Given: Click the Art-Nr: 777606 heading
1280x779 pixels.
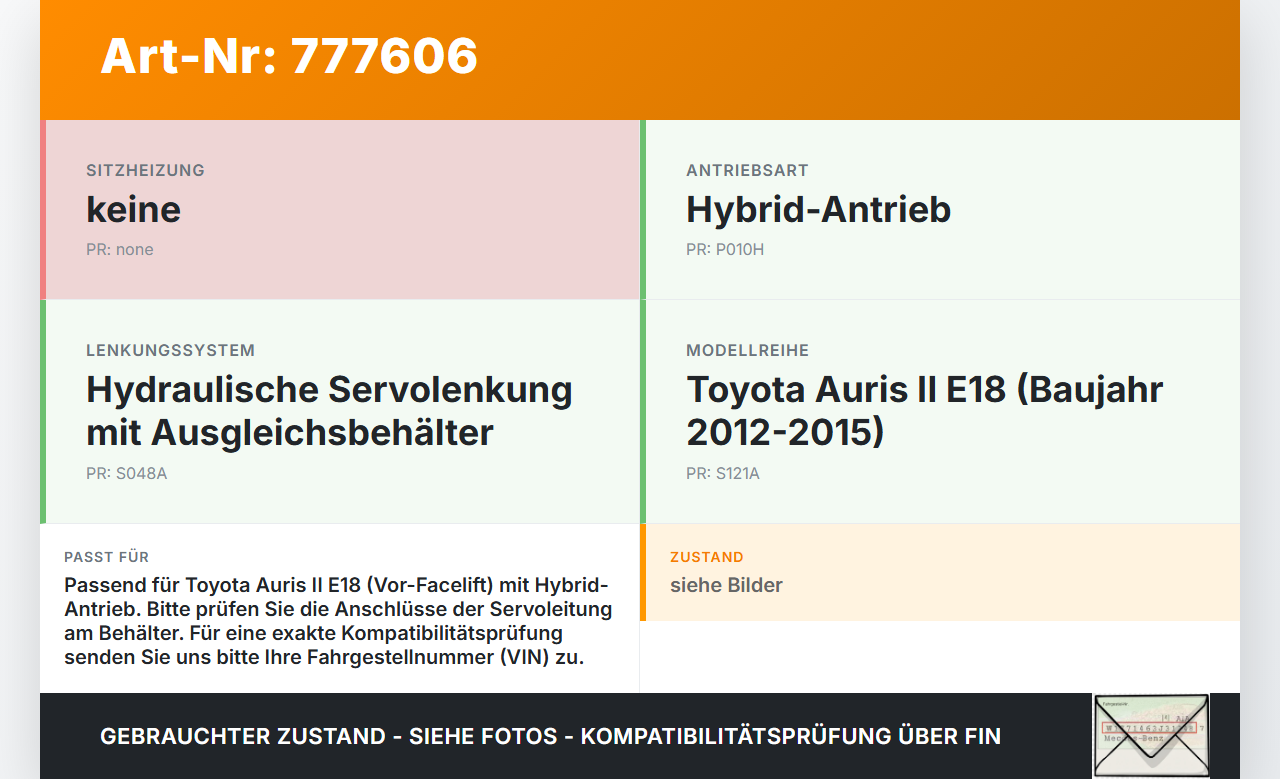Looking at the screenshot, I should (289, 56).
